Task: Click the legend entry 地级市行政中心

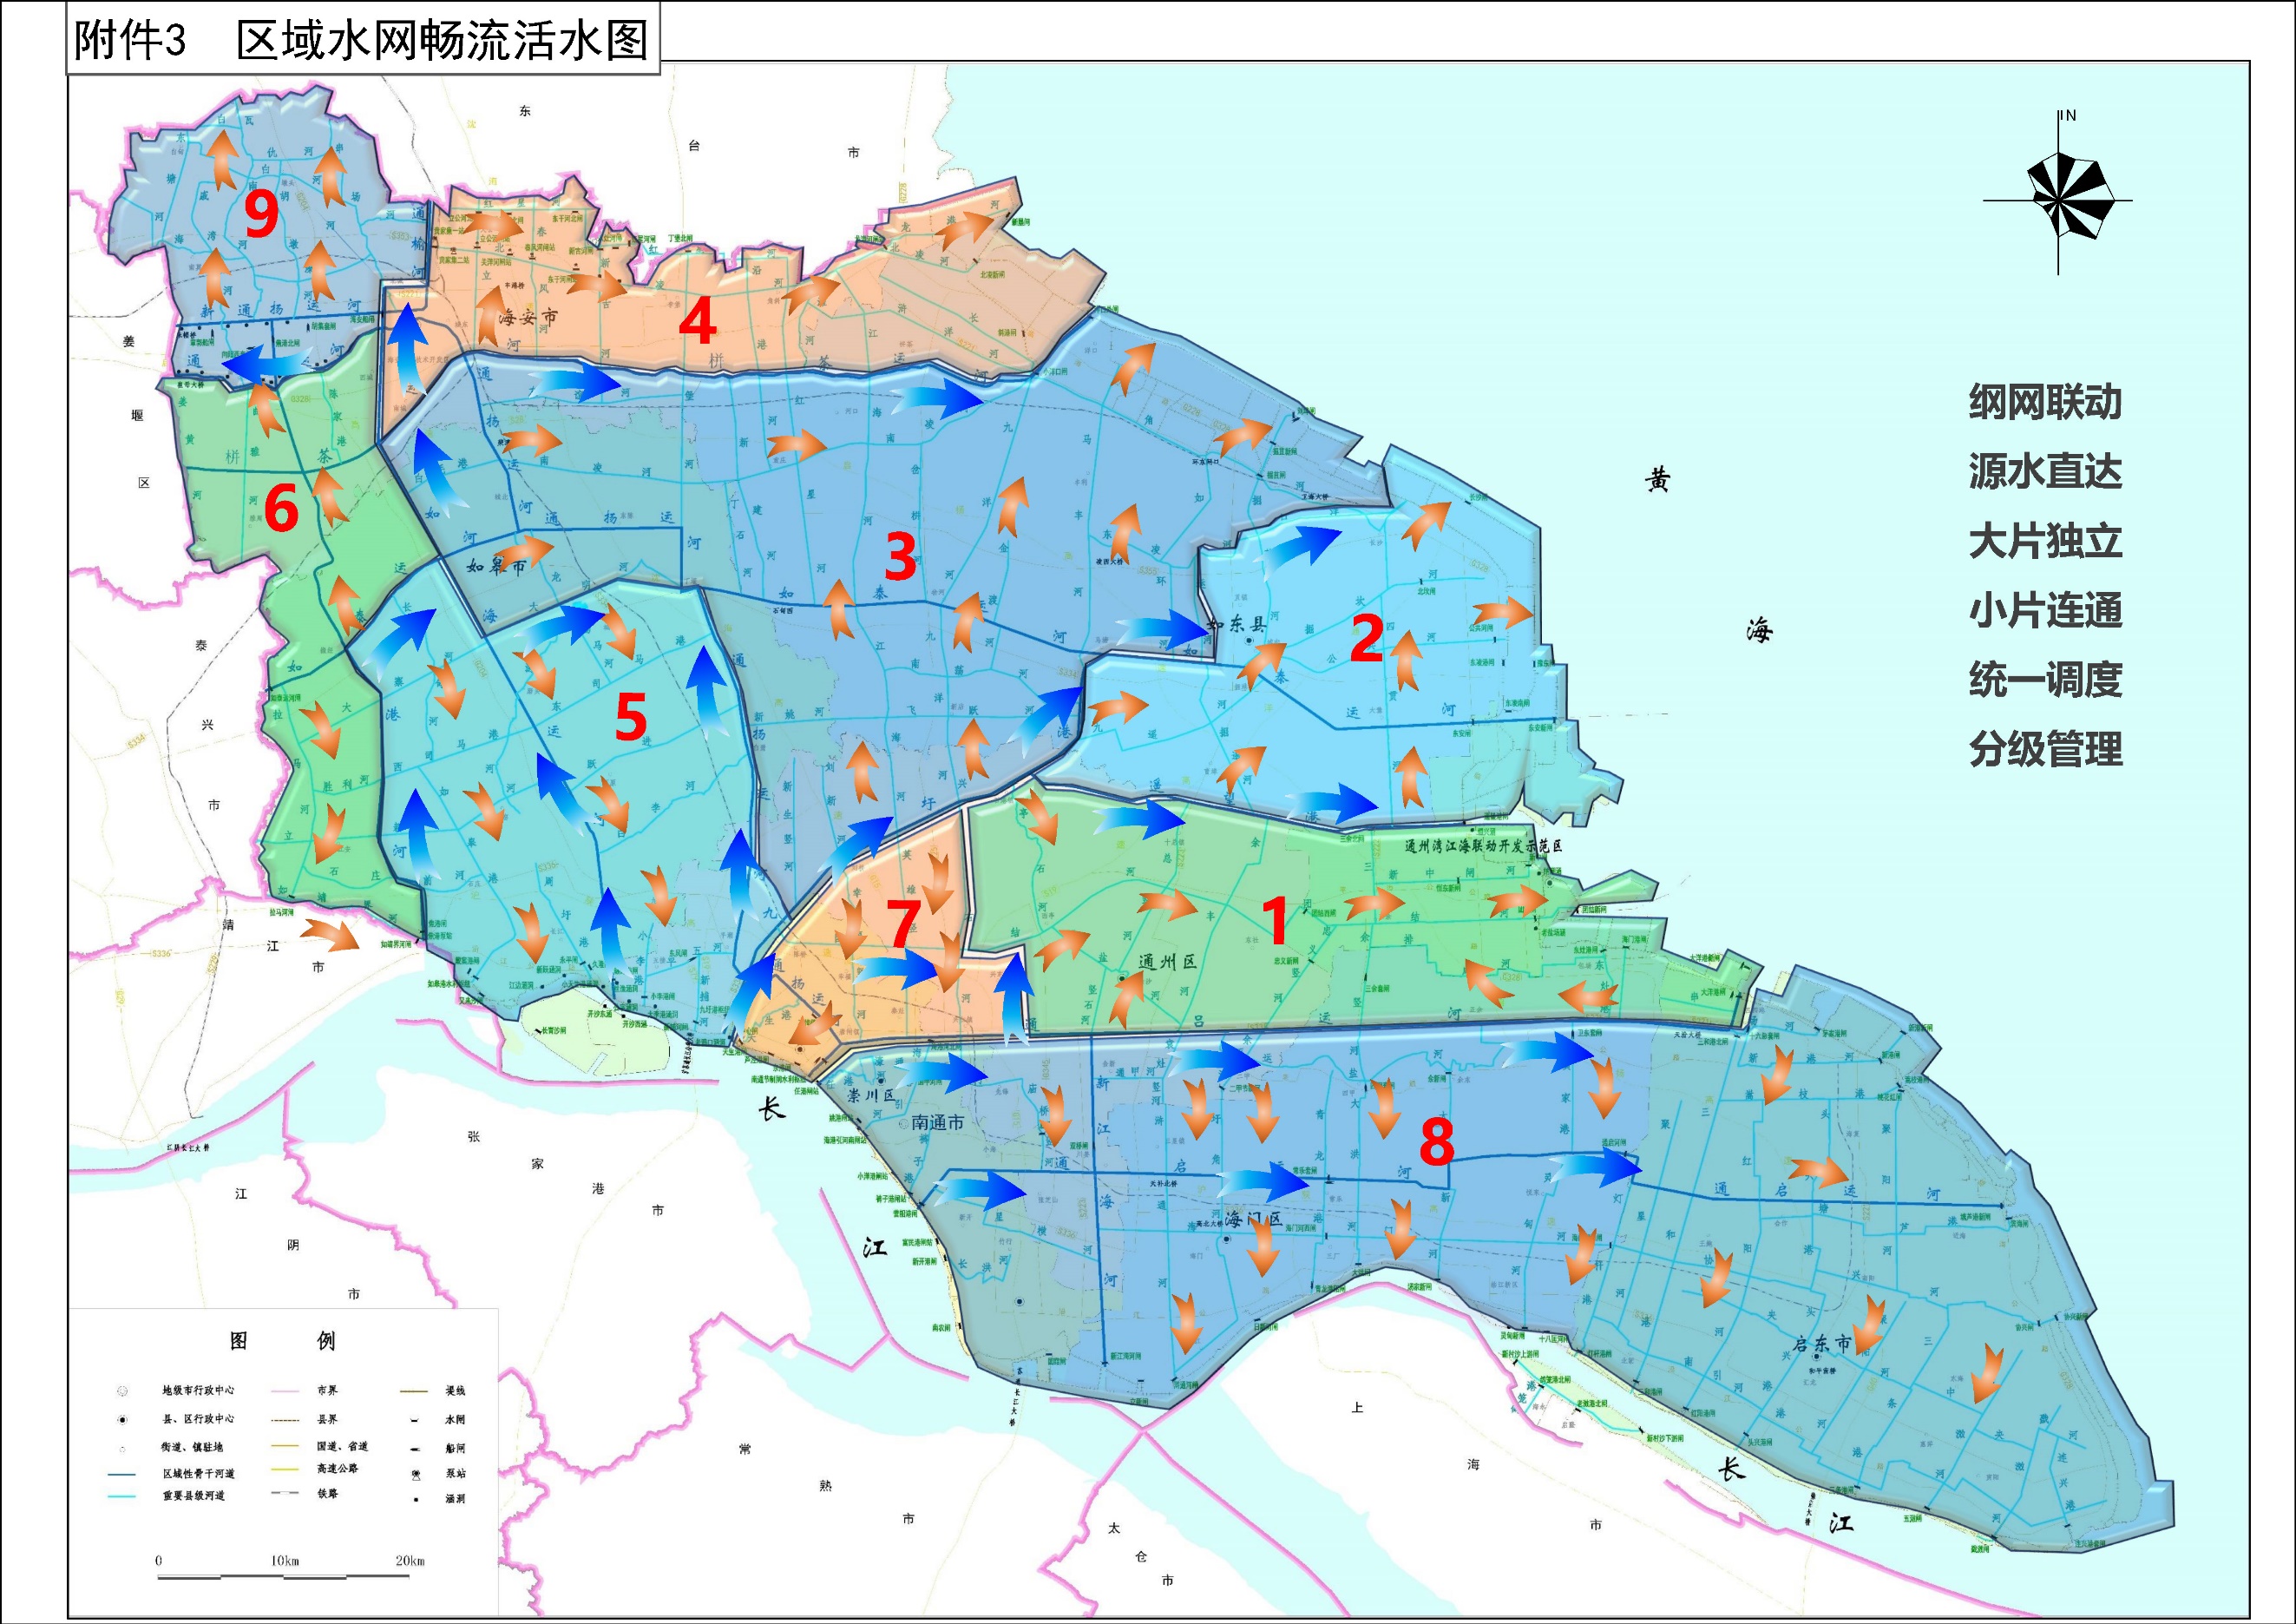Action: coord(199,1391)
